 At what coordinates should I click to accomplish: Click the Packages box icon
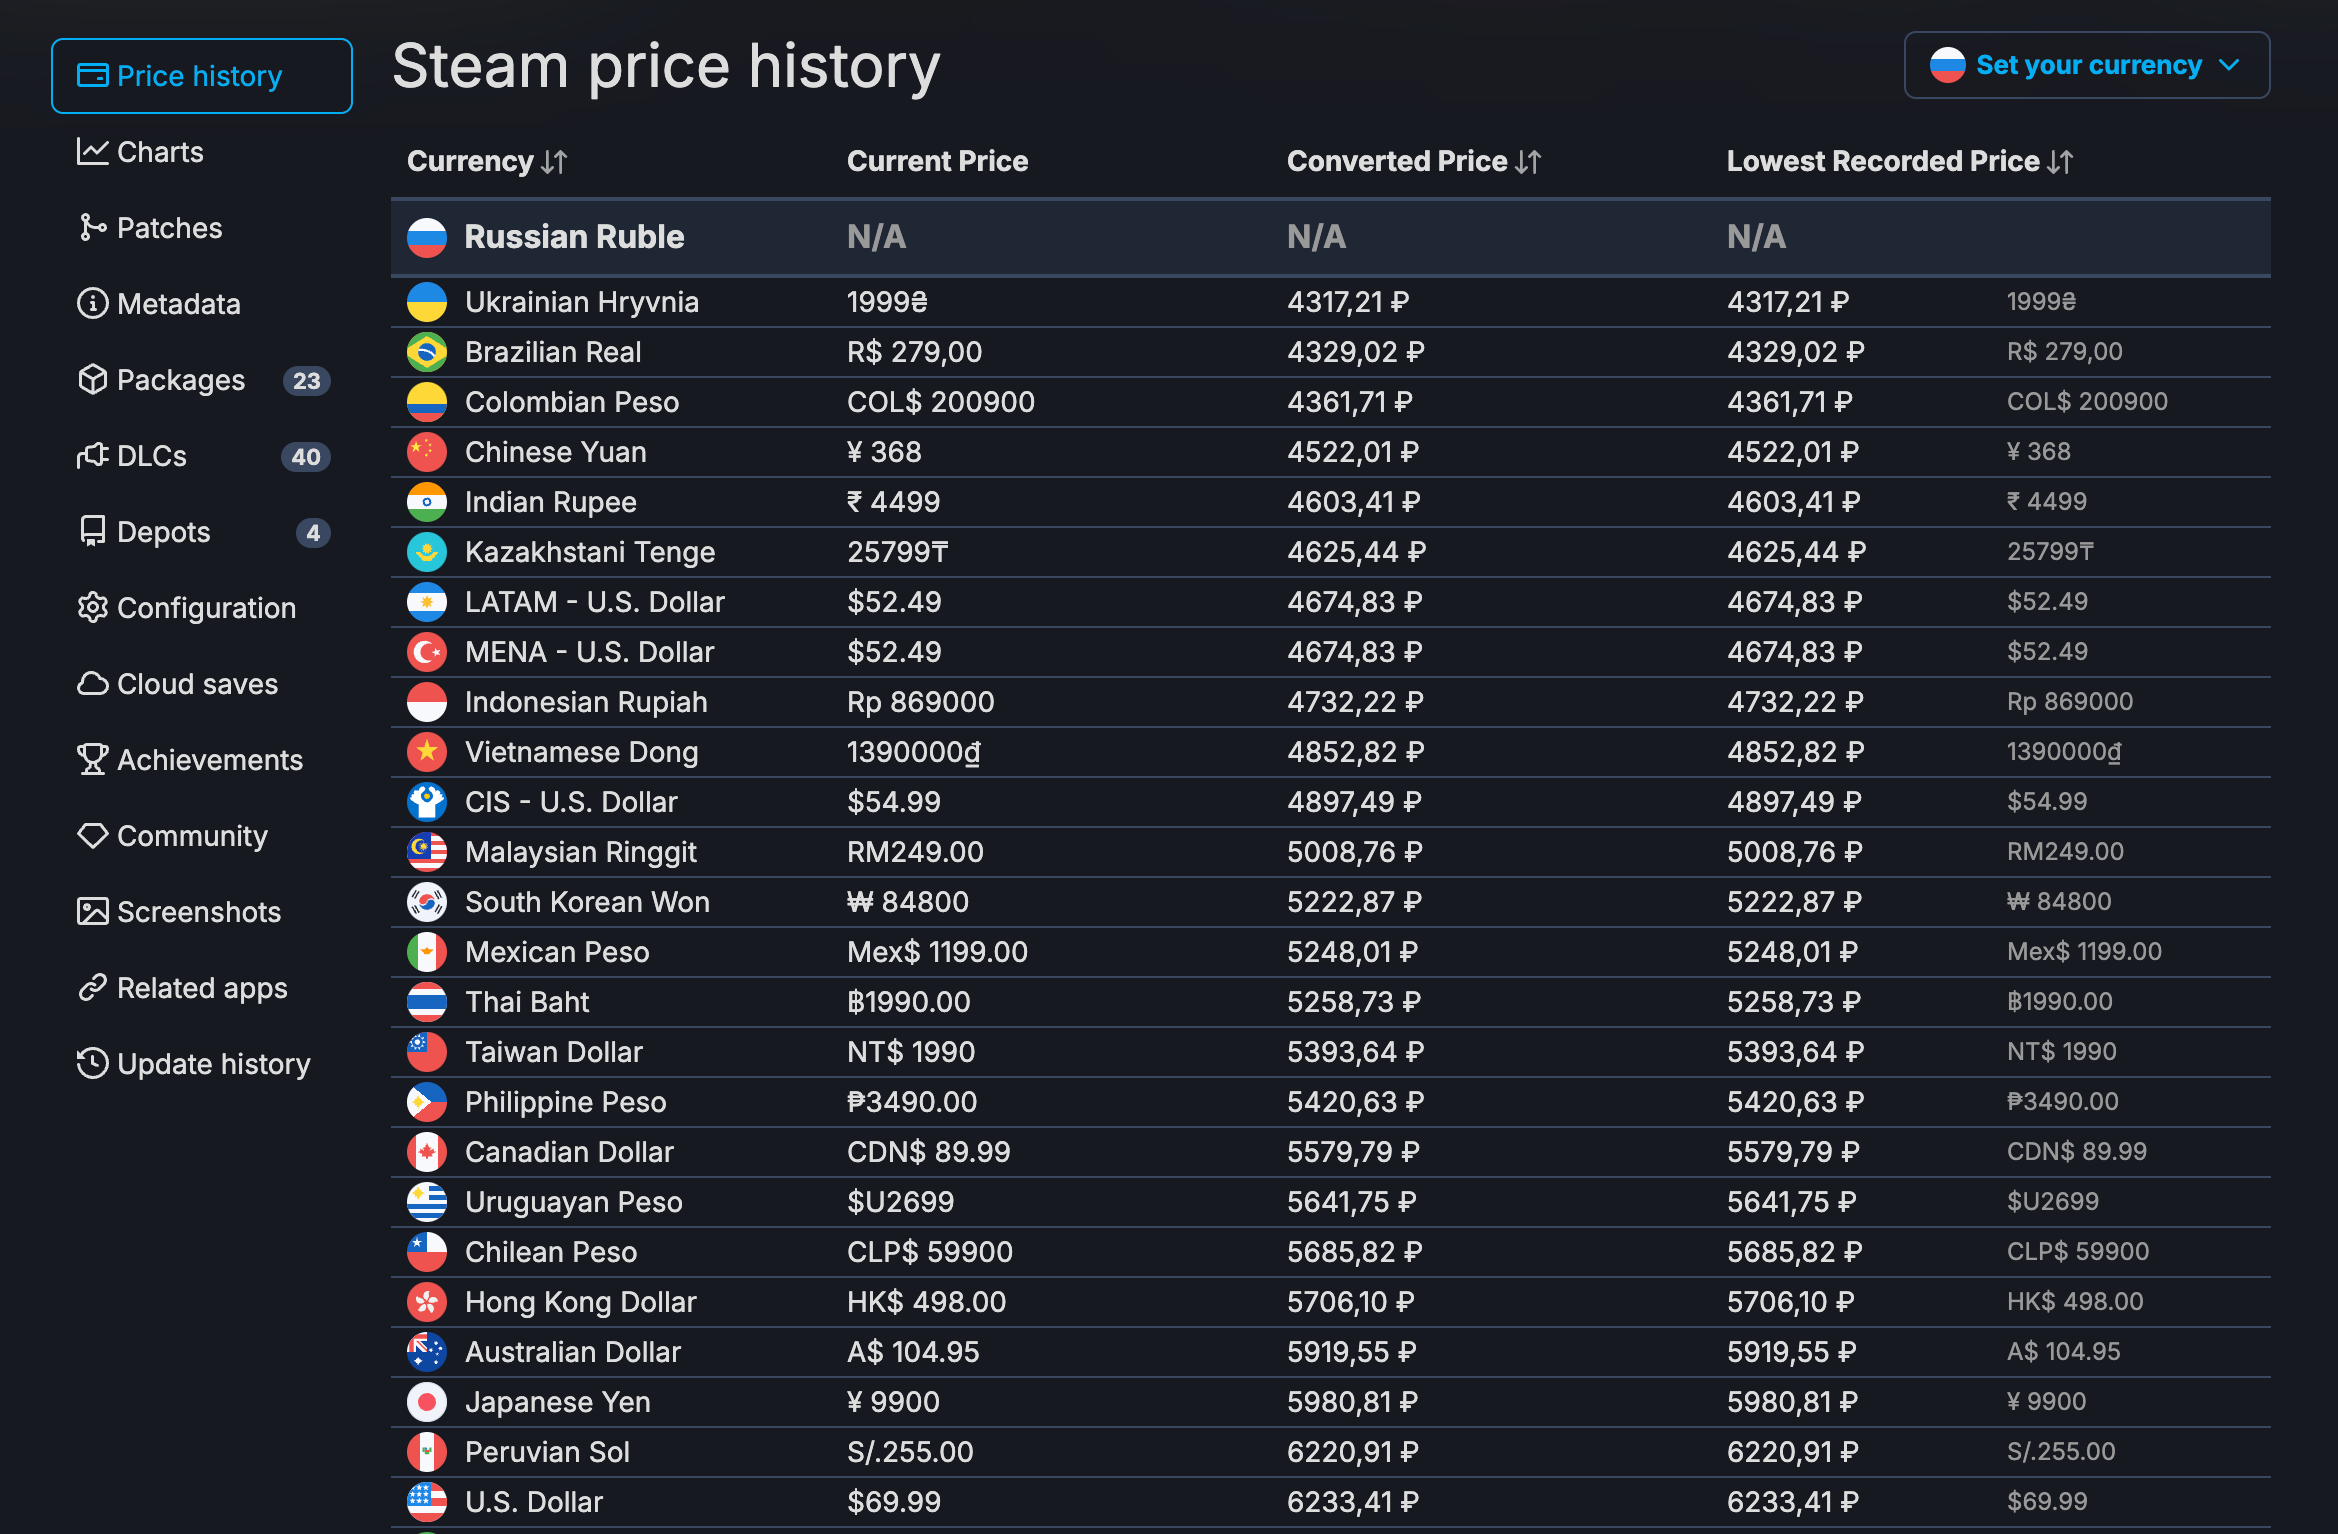tap(92, 380)
